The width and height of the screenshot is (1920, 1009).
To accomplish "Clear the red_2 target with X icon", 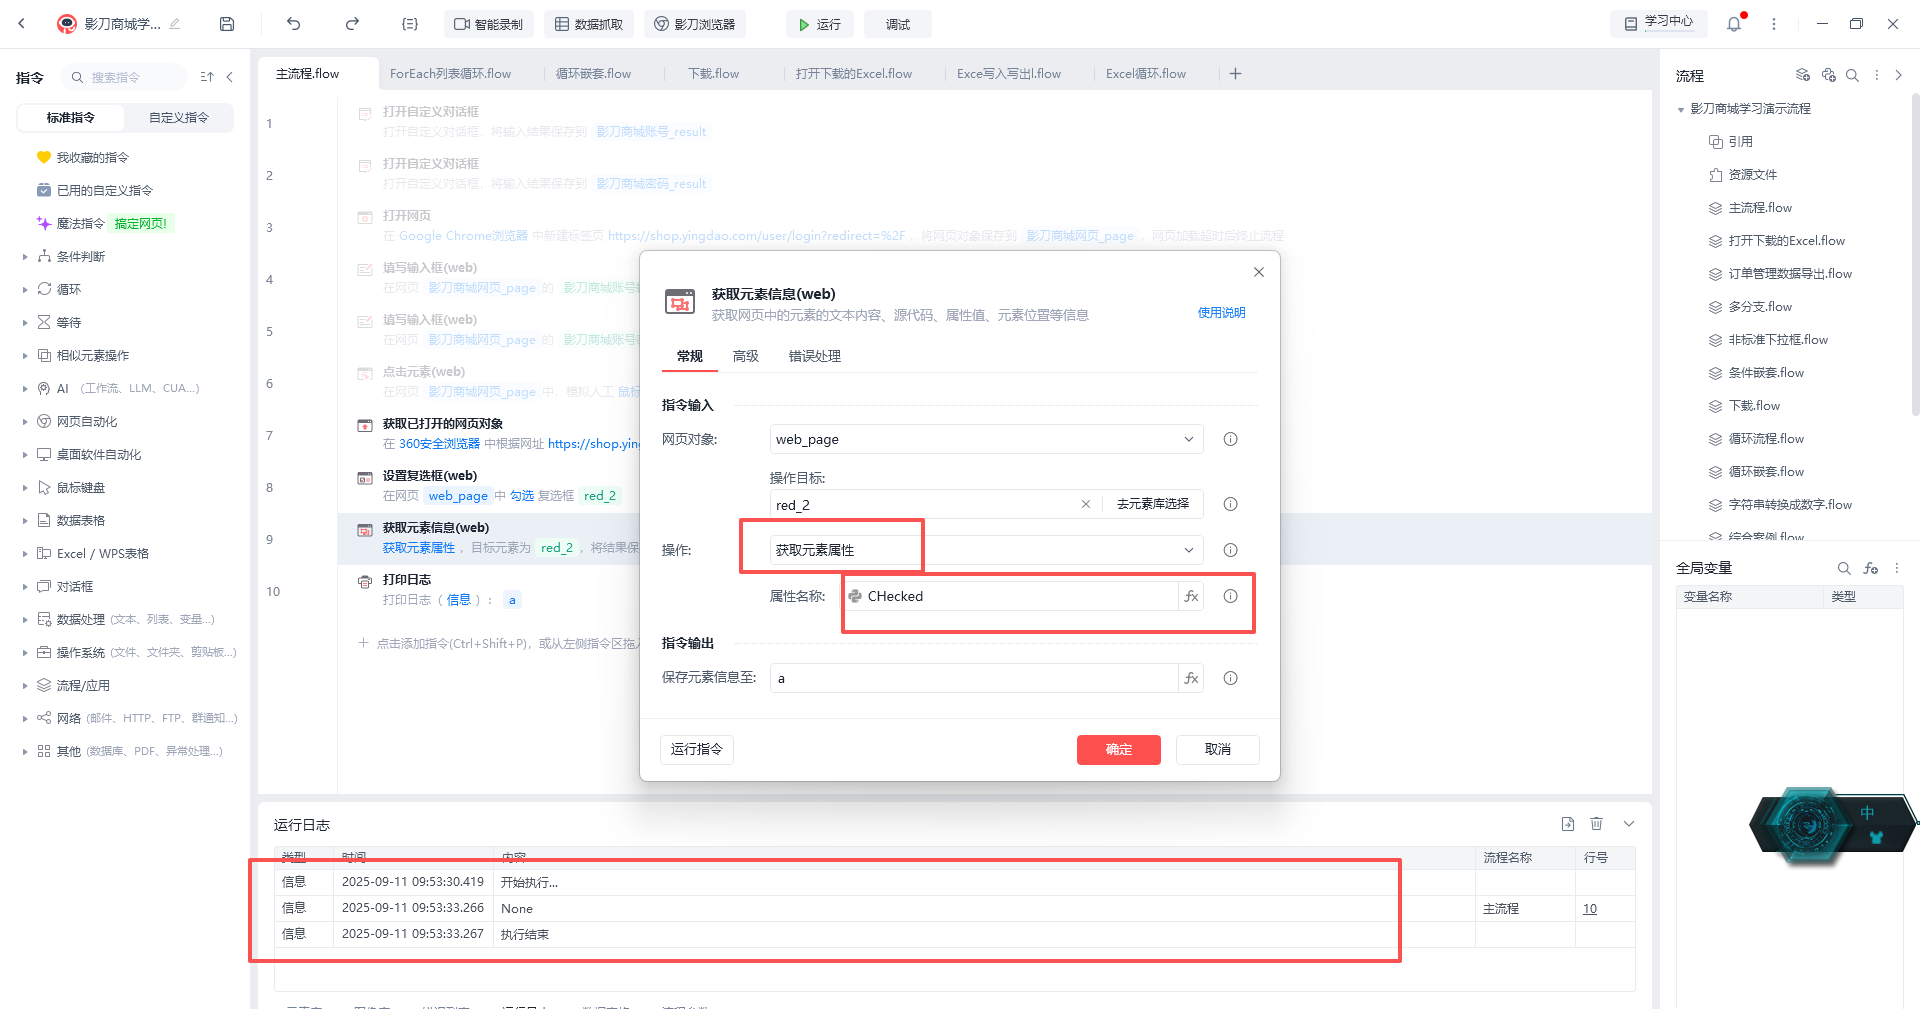I will (x=1086, y=504).
